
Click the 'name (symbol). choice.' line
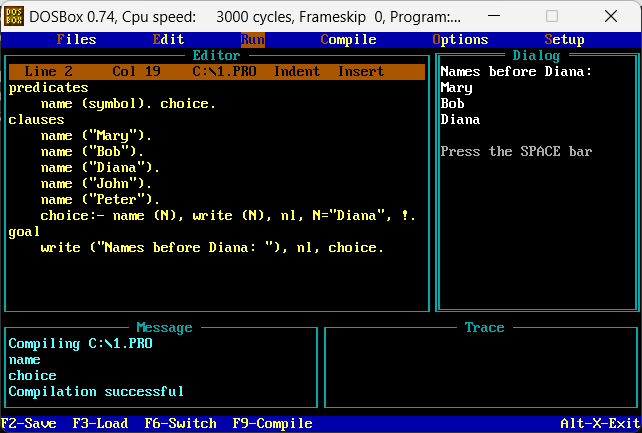tap(128, 104)
